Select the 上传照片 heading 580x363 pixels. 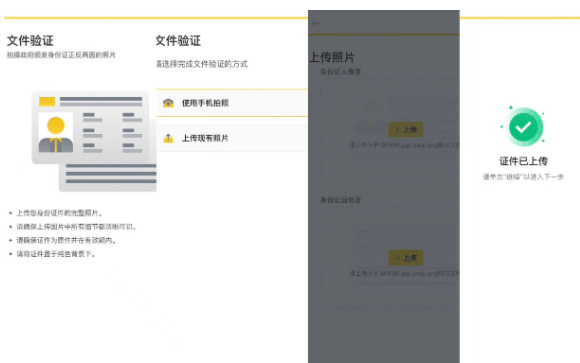332,57
